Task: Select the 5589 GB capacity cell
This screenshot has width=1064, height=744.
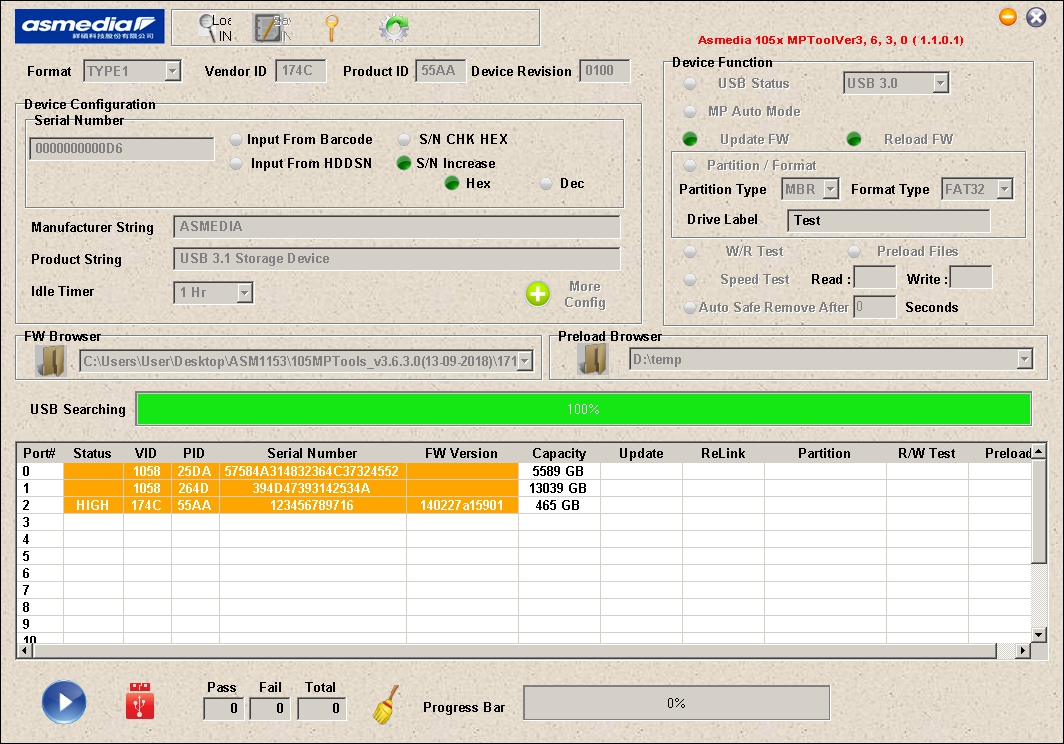Action: pos(558,471)
